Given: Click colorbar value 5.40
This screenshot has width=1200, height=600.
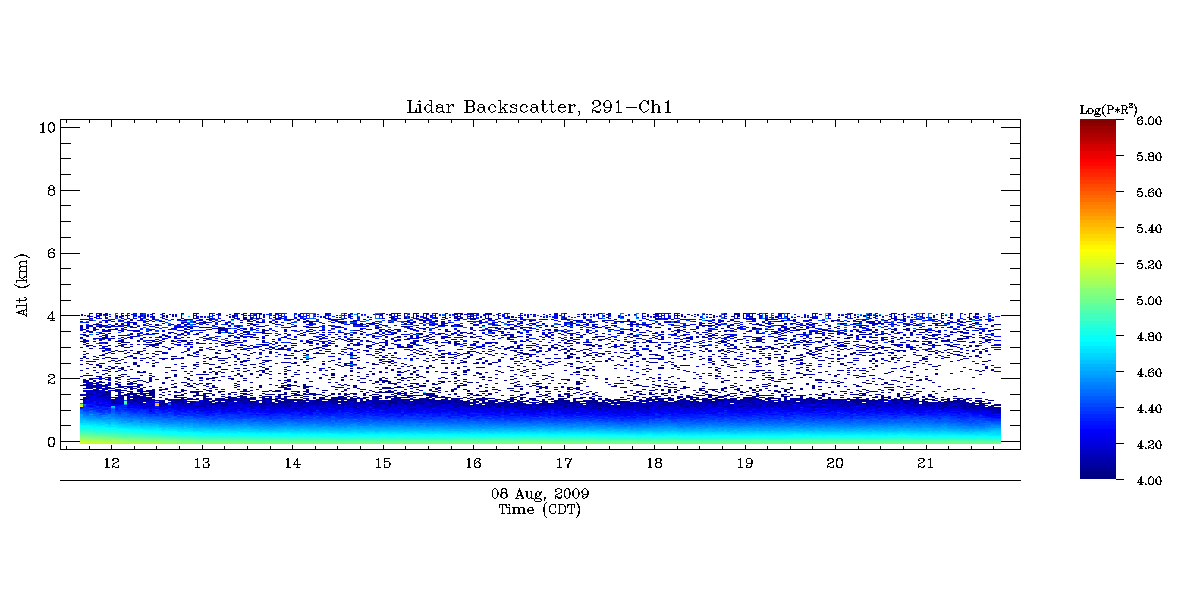Looking at the screenshot, I should [x=1147, y=229].
